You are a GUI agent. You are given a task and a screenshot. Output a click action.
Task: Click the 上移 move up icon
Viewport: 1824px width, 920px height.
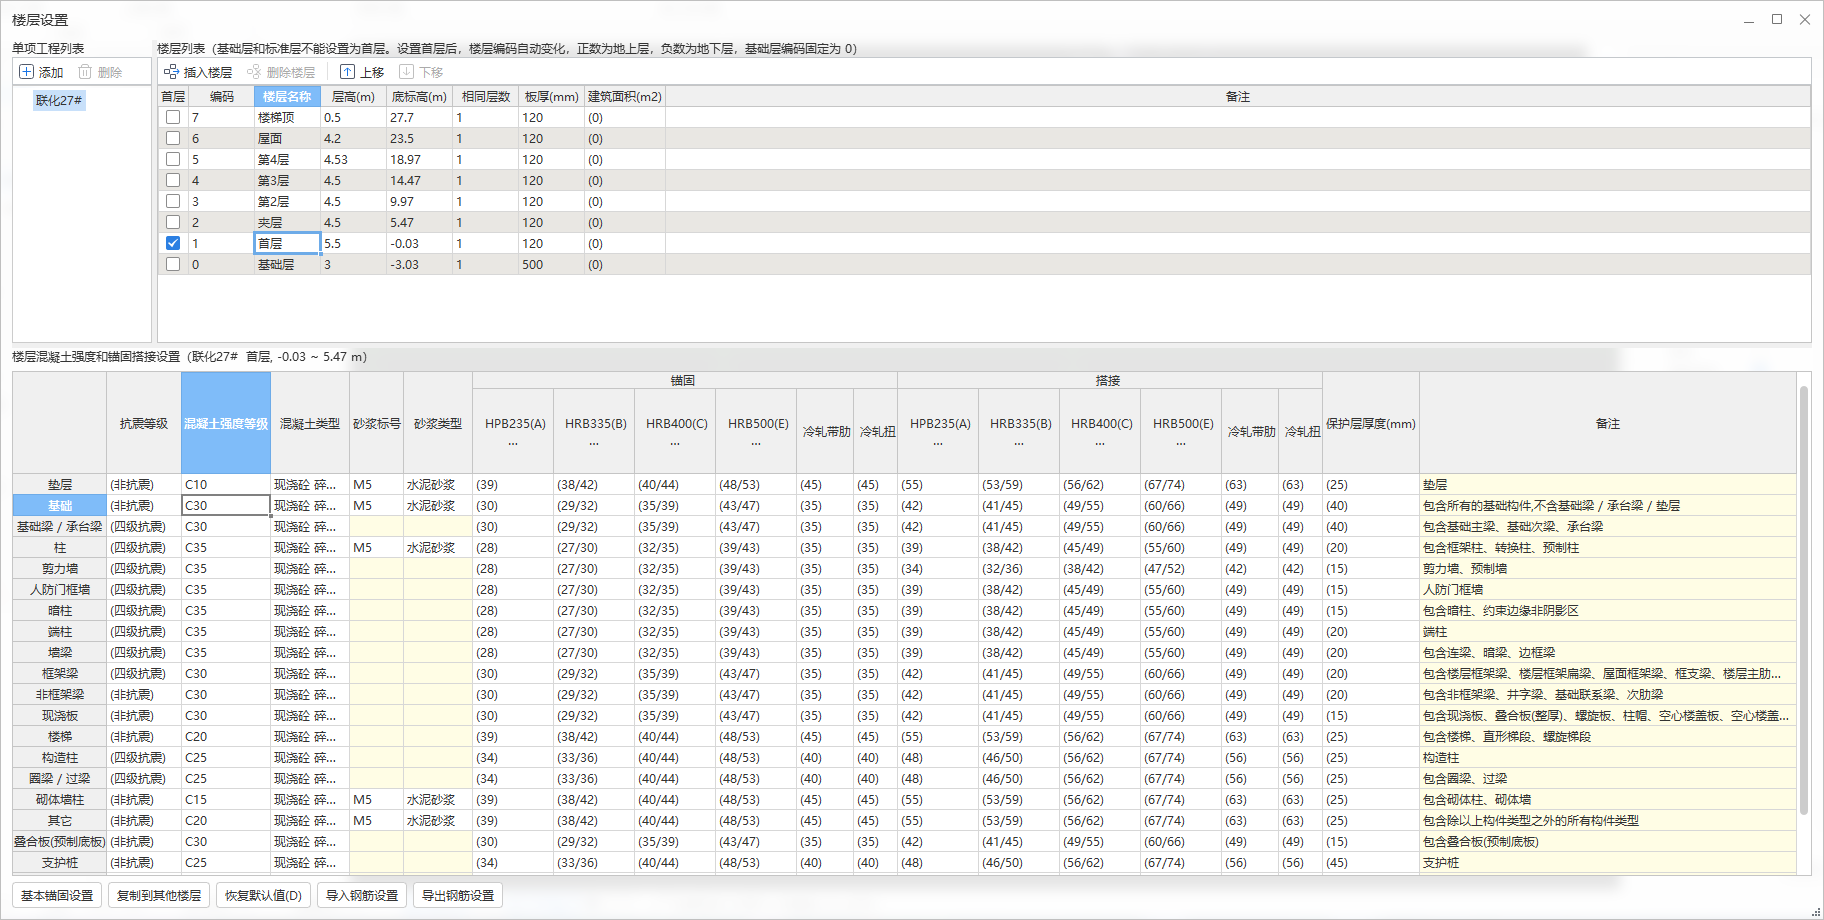tap(348, 72)
